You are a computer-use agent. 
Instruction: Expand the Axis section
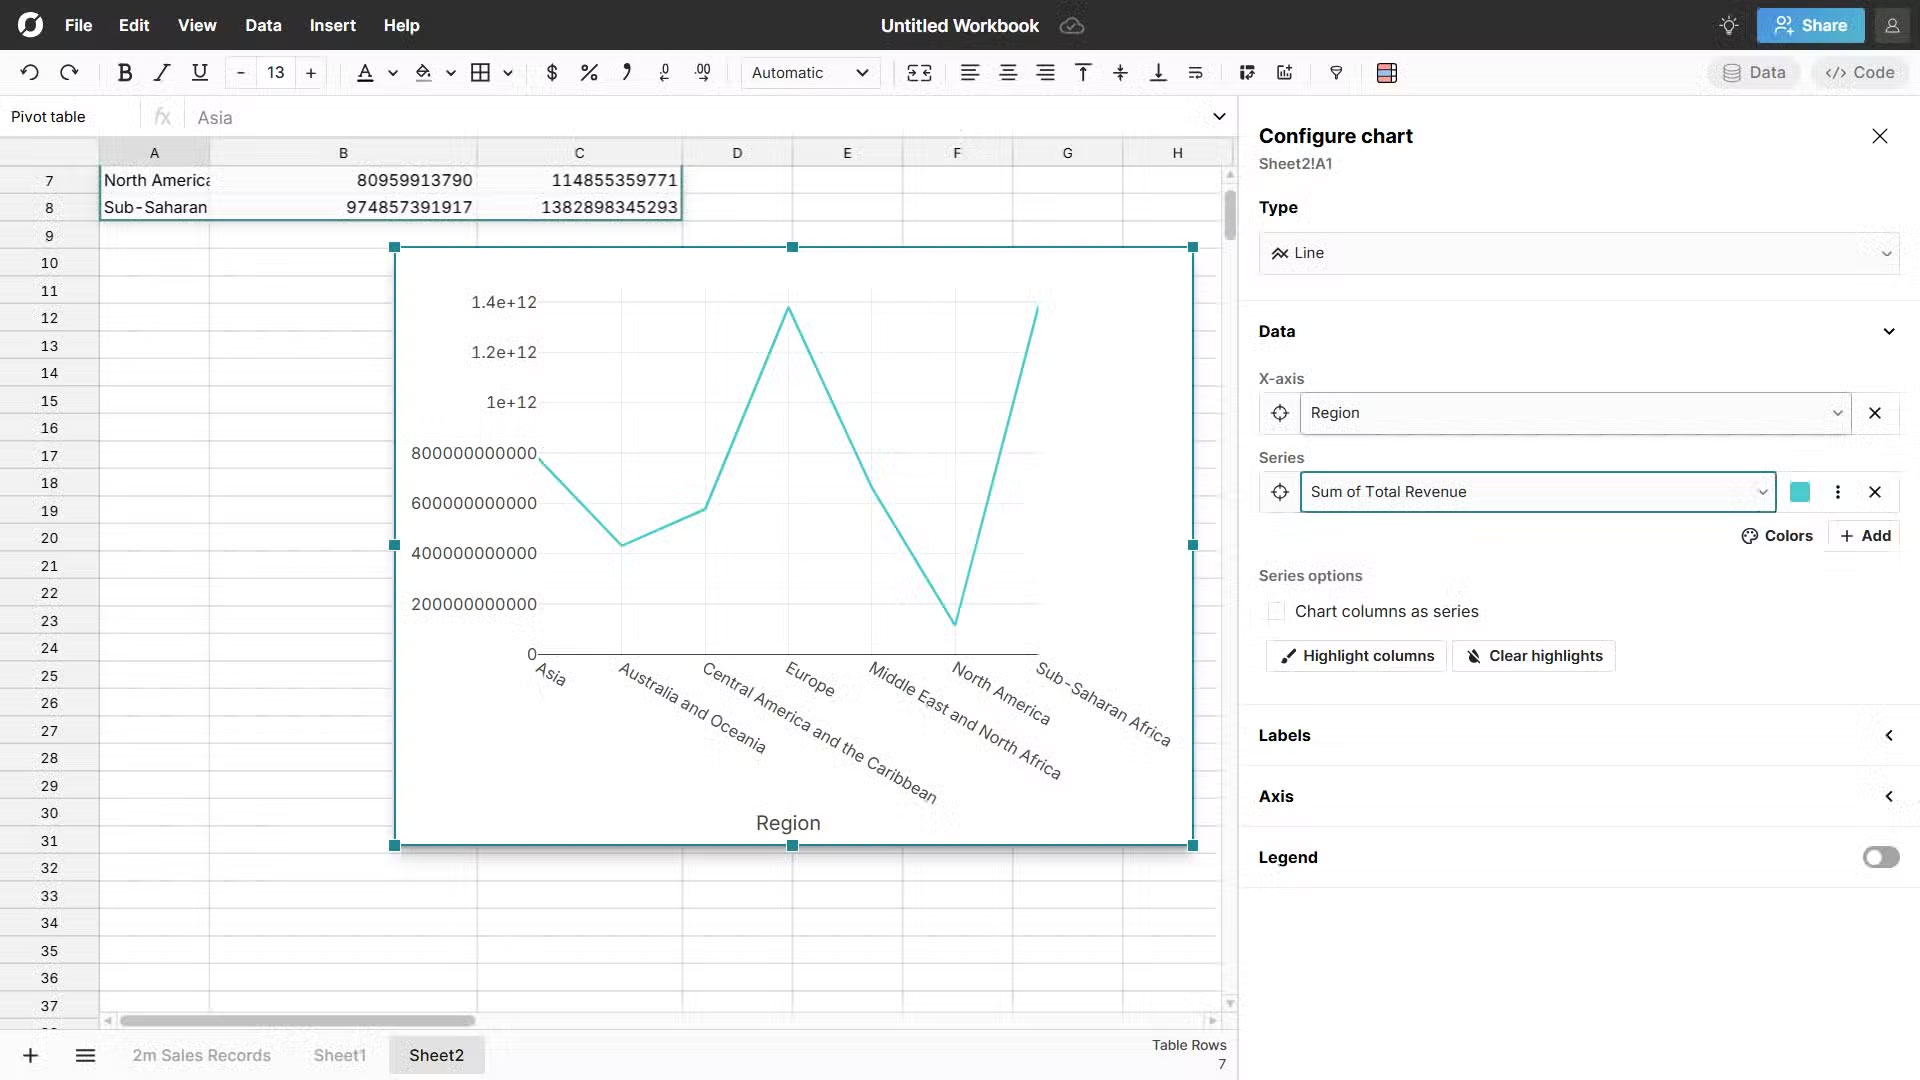1889,796
